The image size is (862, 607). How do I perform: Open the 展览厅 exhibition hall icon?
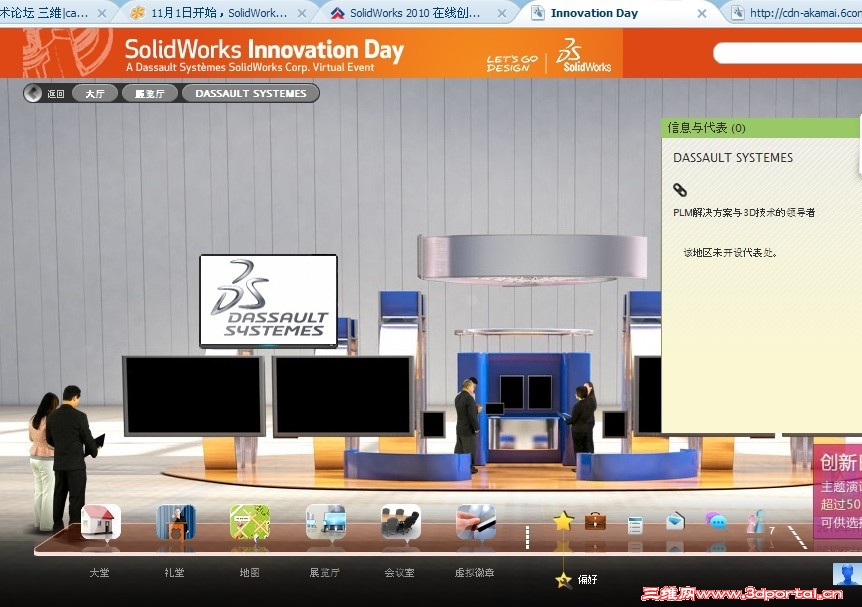coord(325,522)
